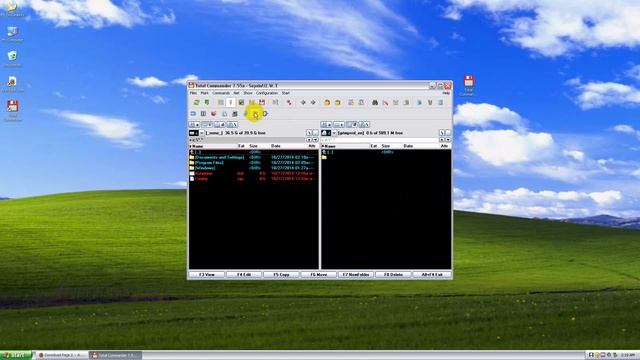Open the Show menu
Image resolution: width=640 pixels, height=360 pixels.
click(248, 93)
